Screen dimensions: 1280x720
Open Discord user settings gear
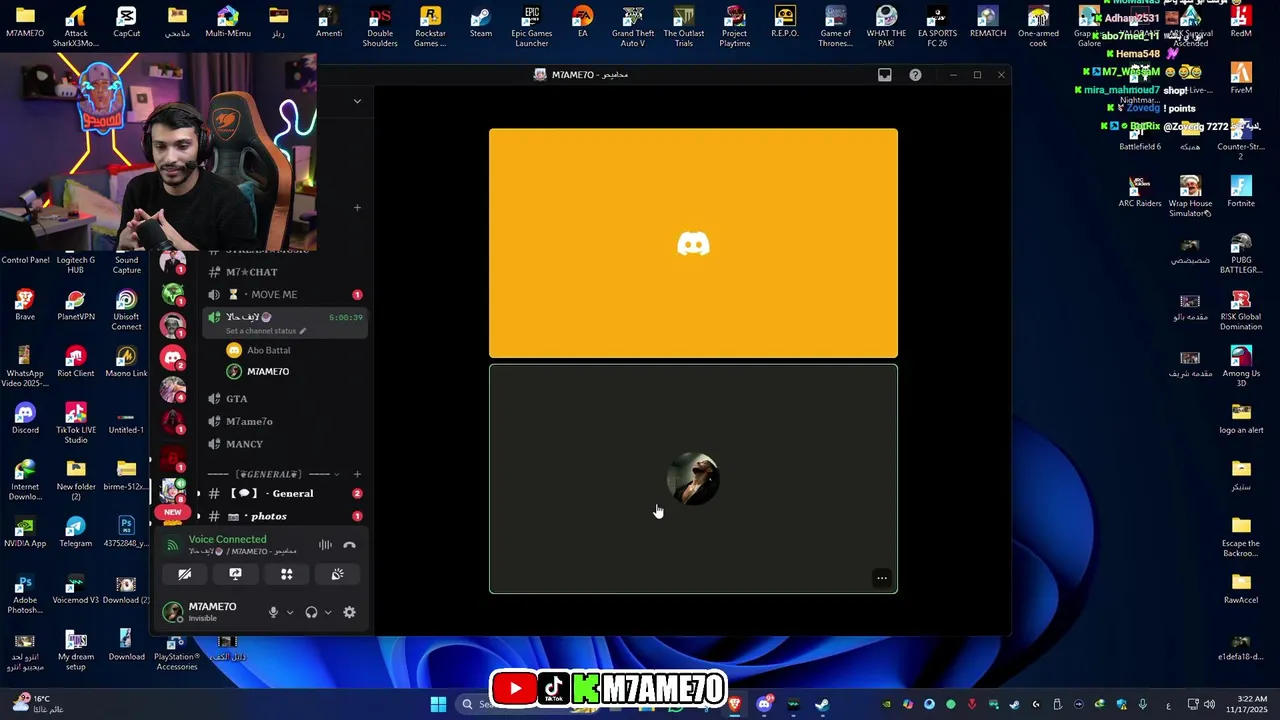[349, 612]
